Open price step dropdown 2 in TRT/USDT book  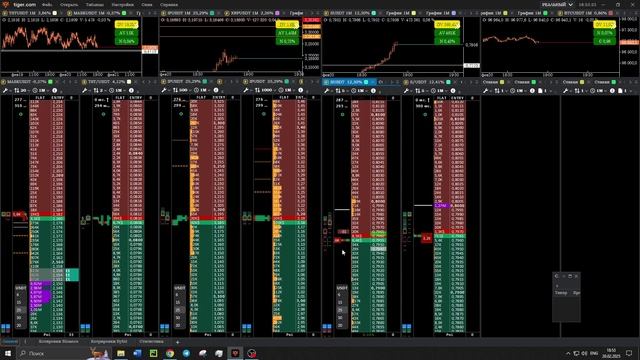(x=99, y=90)
